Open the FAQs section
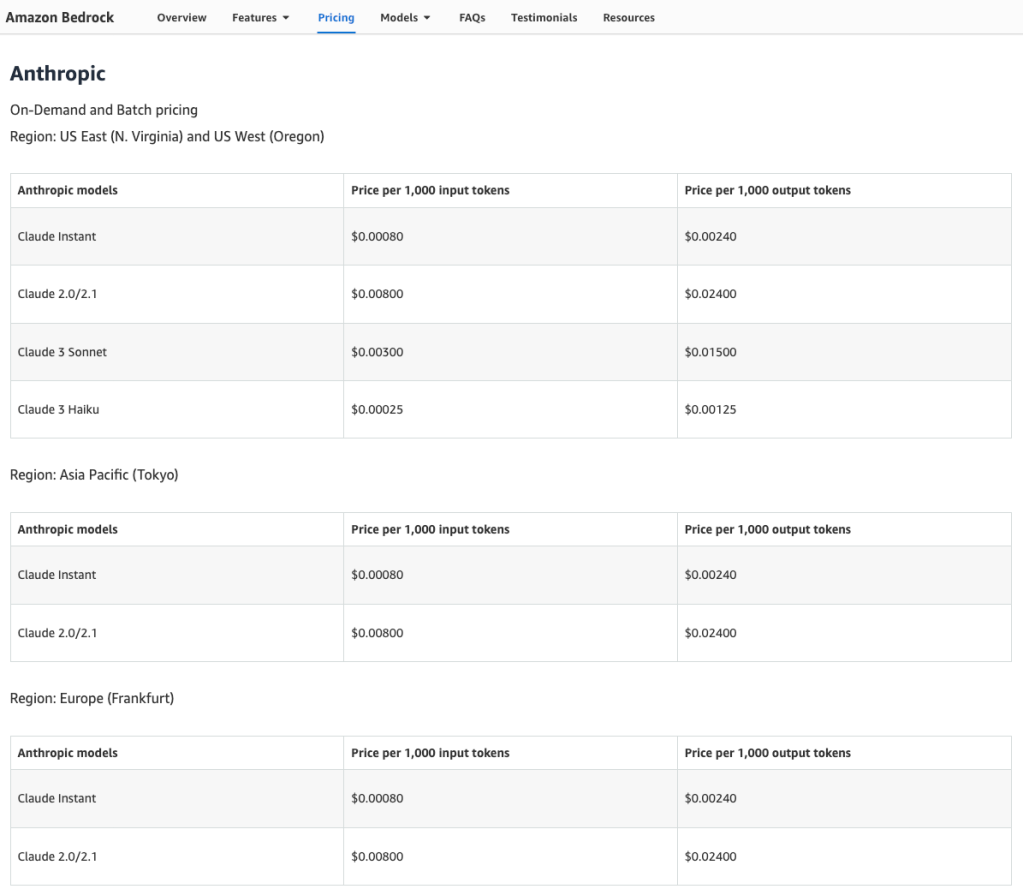The image size is (1023, 895). [471, 17]
